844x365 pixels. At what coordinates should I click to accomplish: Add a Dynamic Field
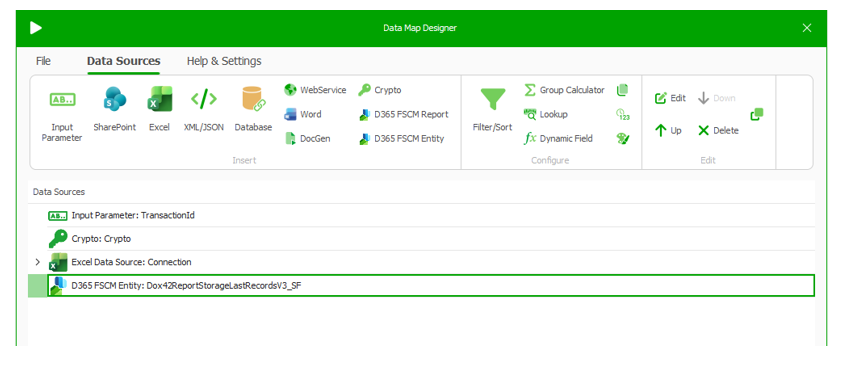tap(558, 138)
